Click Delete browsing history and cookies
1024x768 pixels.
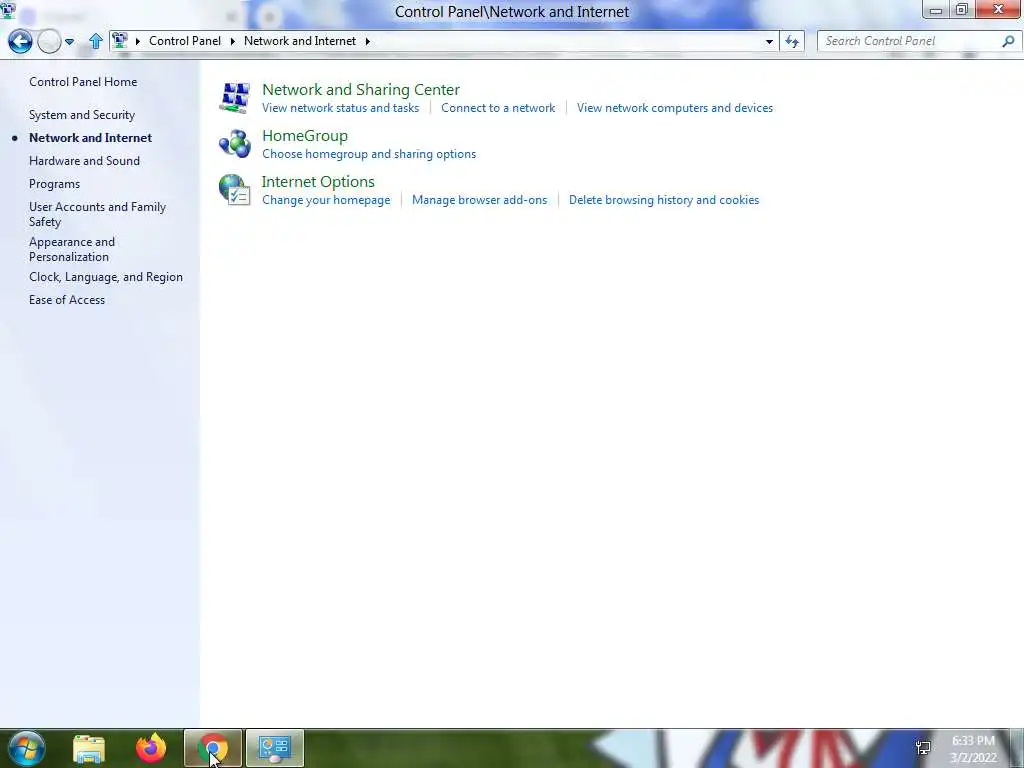pos(664,200)
